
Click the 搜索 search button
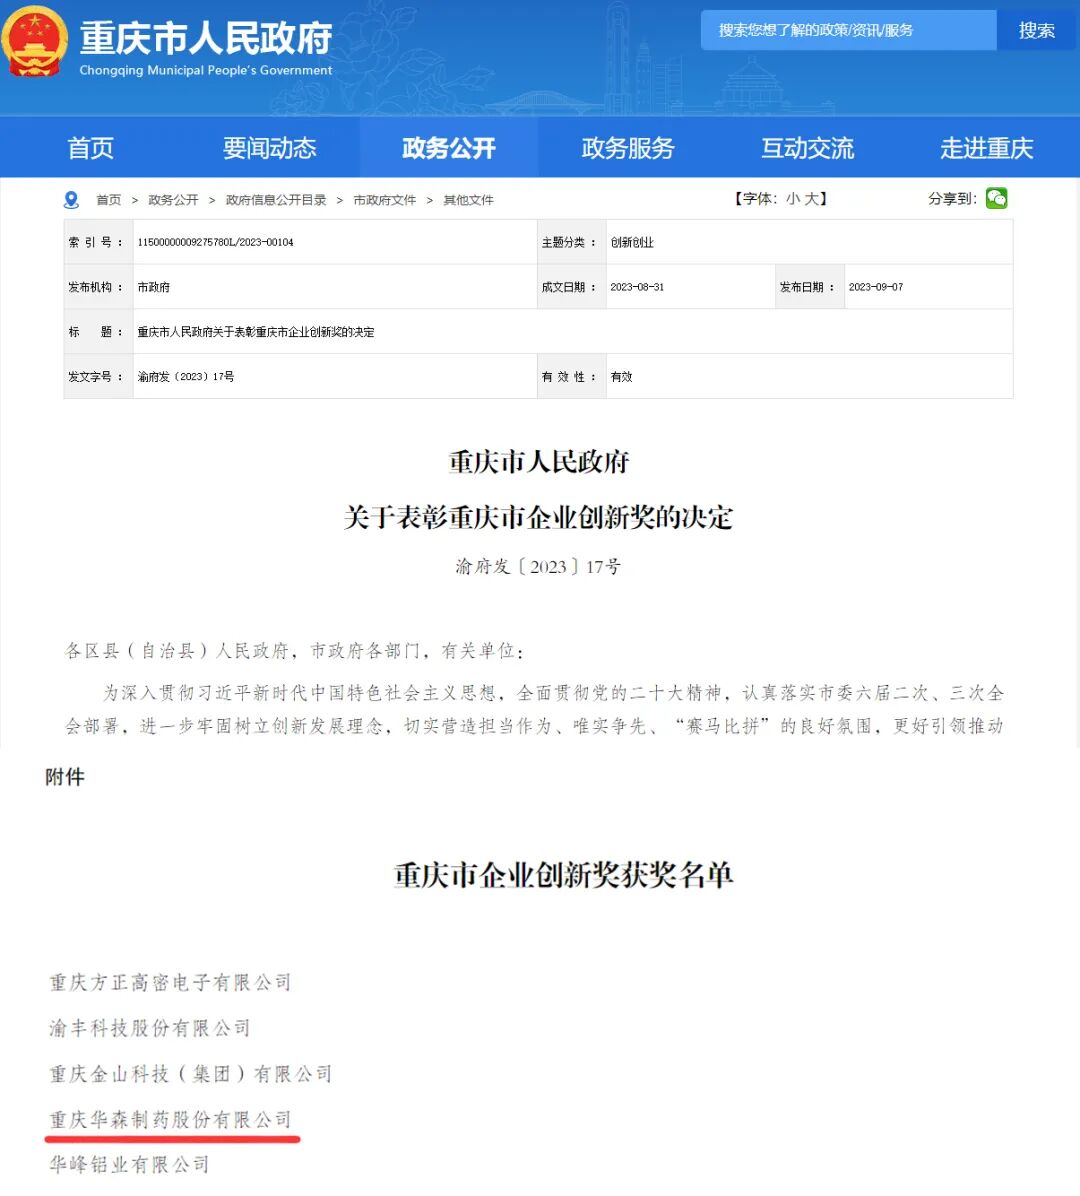tap(1037, 30)
